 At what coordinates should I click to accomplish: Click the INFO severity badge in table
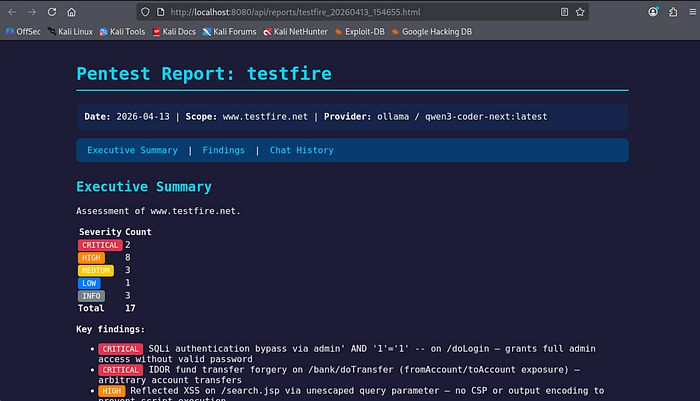coord(92,296)
